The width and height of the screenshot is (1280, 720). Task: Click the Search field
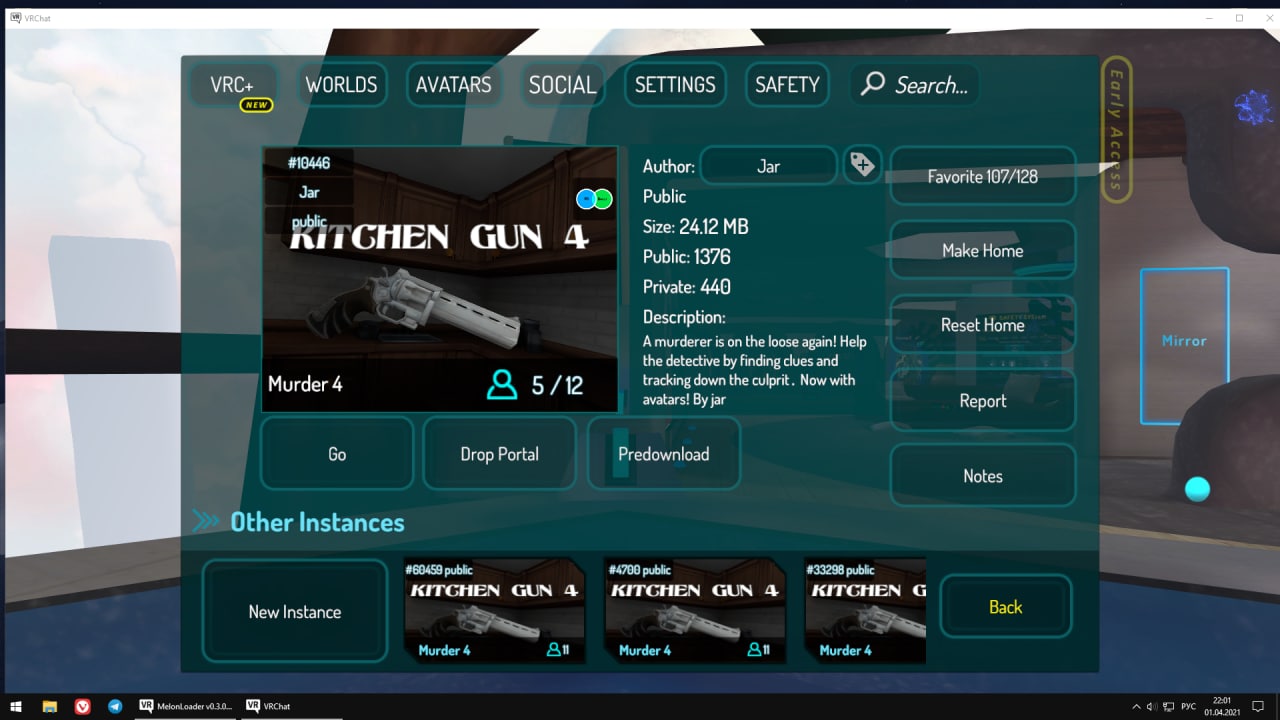[x=915, y=85]
